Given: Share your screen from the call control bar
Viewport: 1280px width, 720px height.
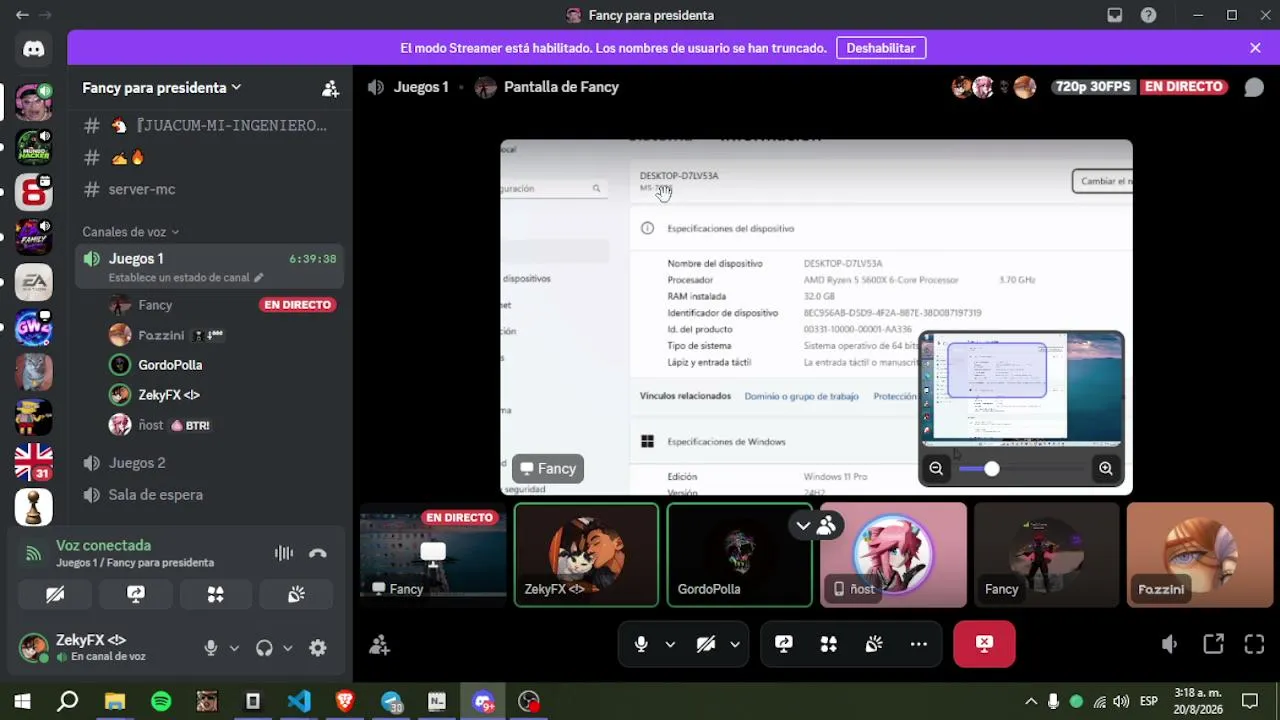Looking at the screenshot, I should tap(784, 645).
